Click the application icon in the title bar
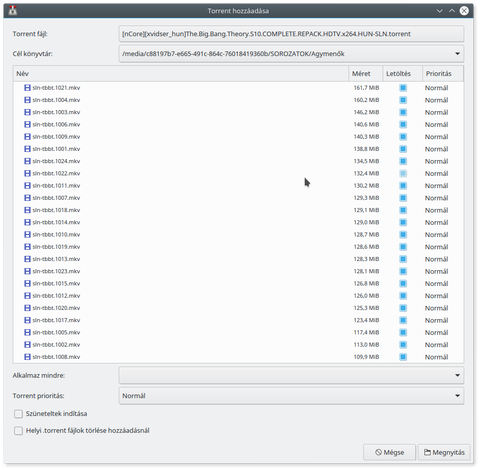This screenshot has width=480, height=470. coord(13,11)
